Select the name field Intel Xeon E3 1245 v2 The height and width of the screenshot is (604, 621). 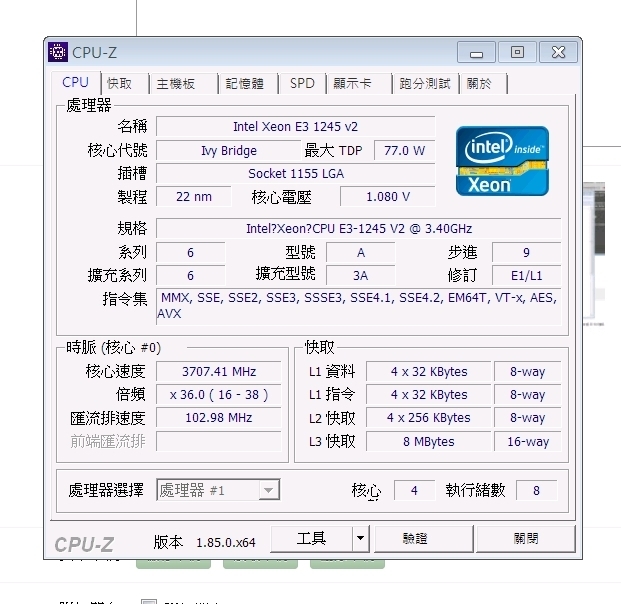(295, 127)
